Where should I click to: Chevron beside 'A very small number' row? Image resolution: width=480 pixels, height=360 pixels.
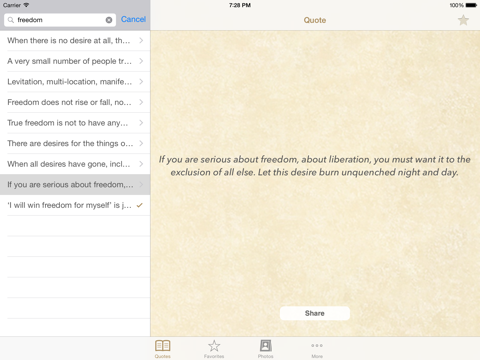click(x=141, y=61)
